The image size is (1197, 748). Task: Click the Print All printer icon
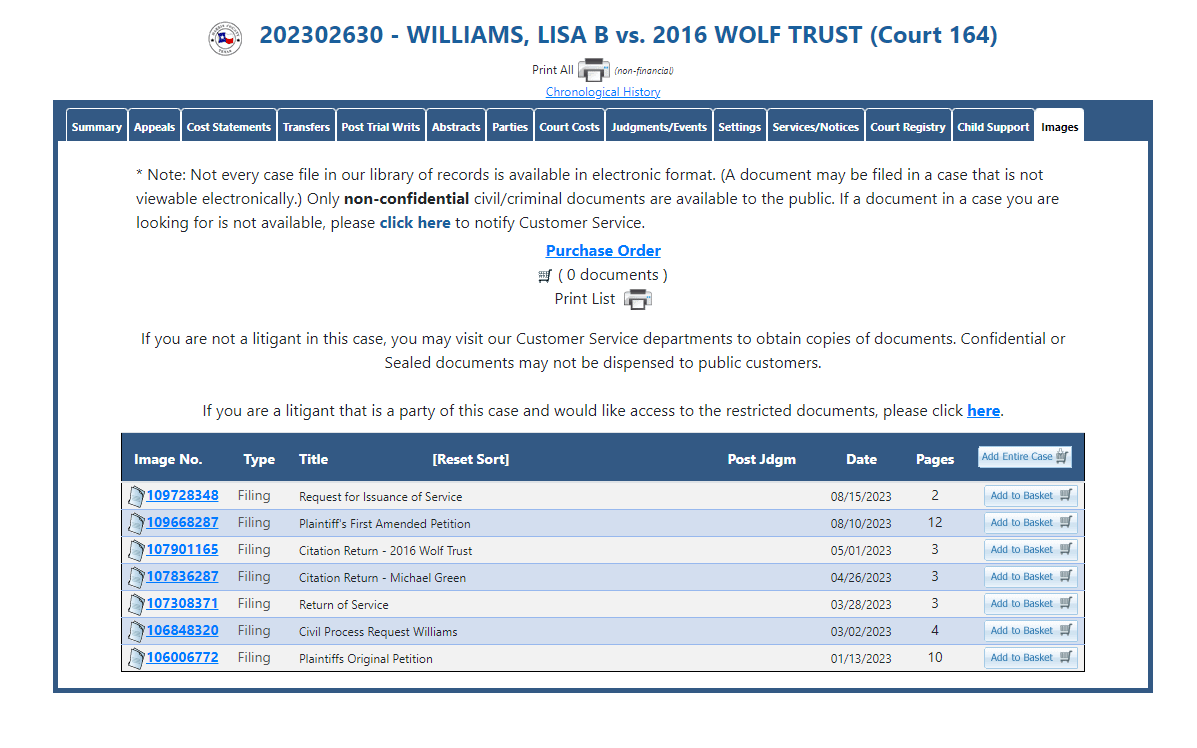593,70
